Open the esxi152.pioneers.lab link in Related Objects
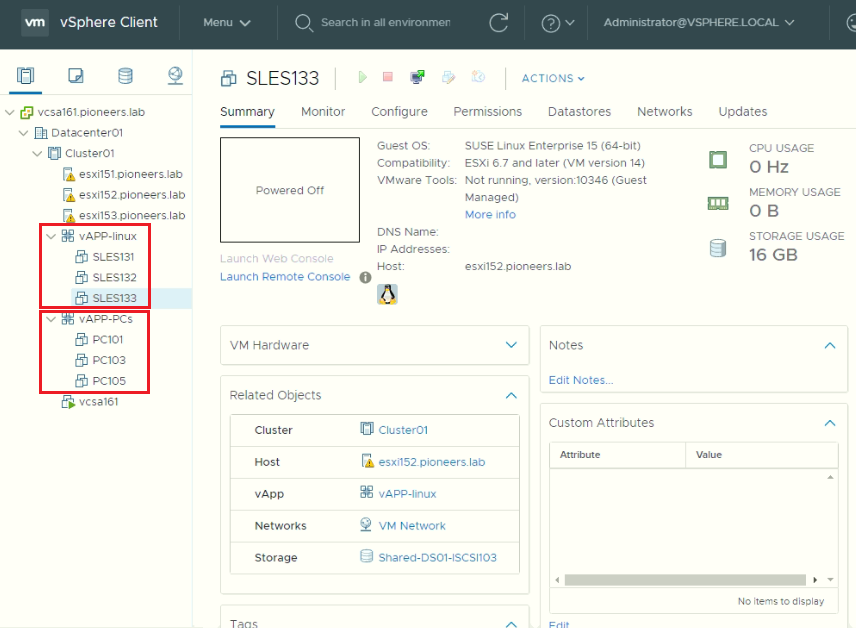Viewport: 856px width, 628px height. click(432, 462)
